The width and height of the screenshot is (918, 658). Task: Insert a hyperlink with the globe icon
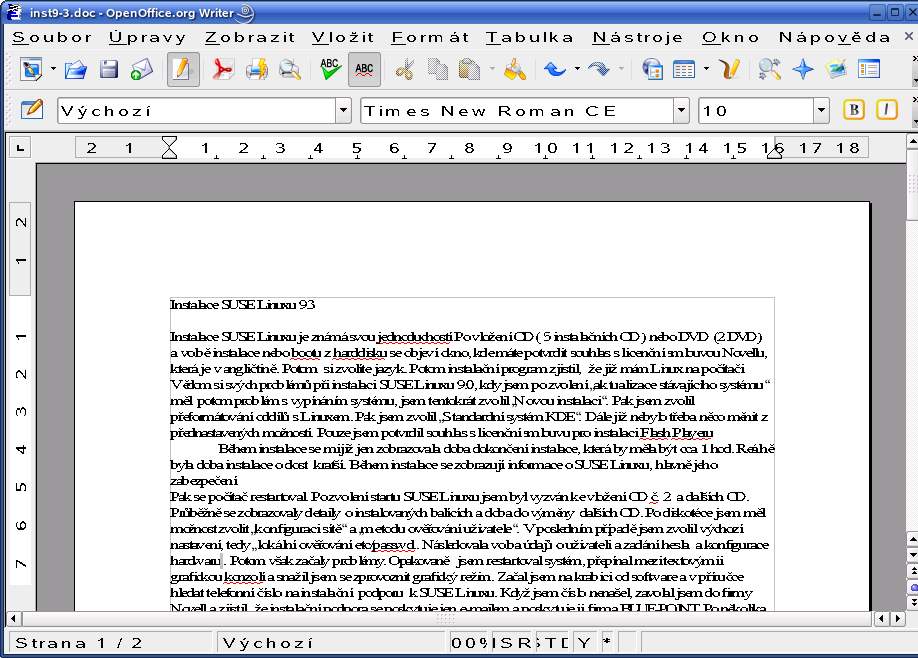pos(652,69)
